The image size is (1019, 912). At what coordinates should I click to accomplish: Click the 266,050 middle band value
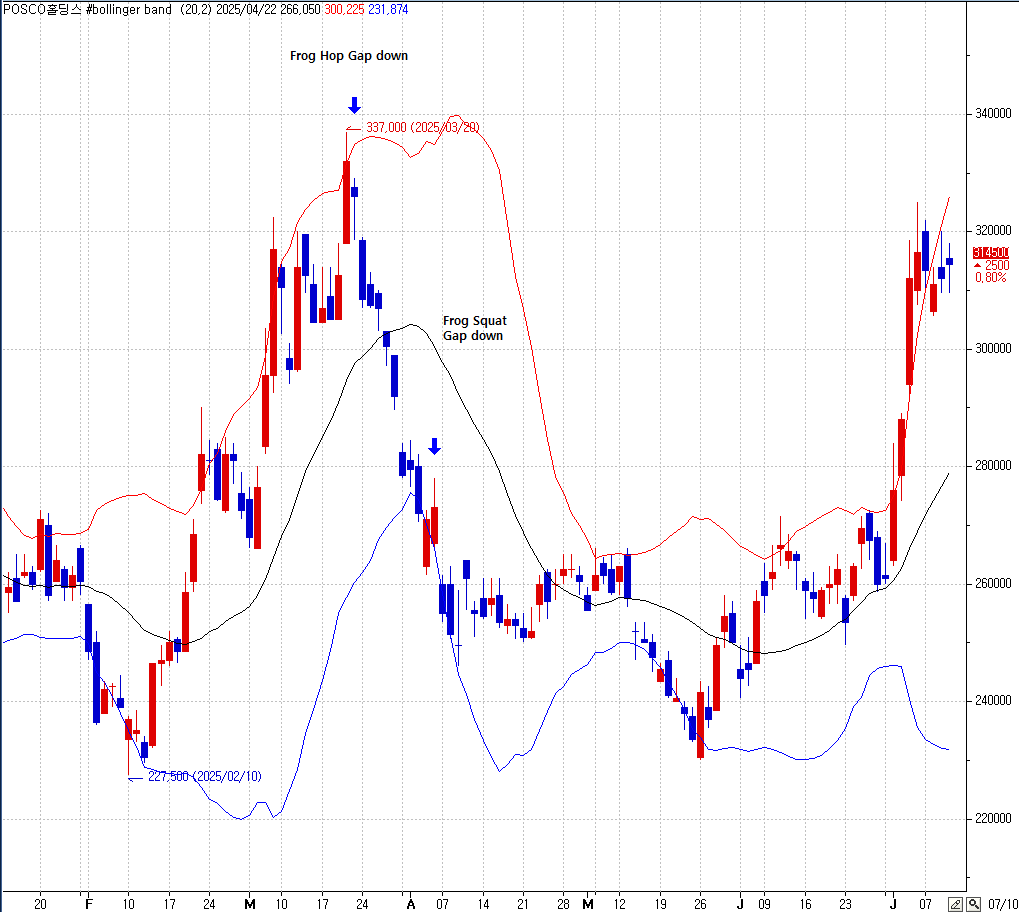[300, 9]
